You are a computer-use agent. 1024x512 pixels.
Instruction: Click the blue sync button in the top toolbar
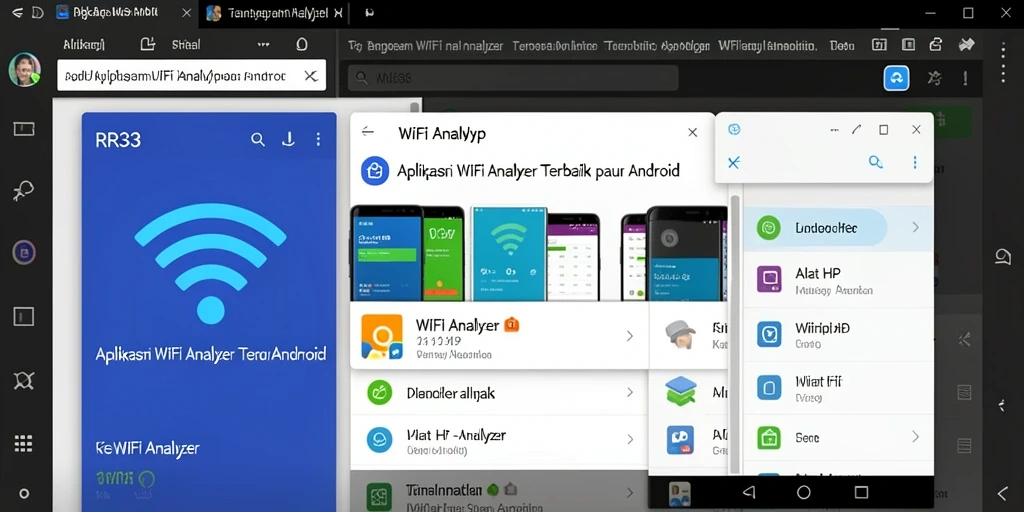pos(896,78)
